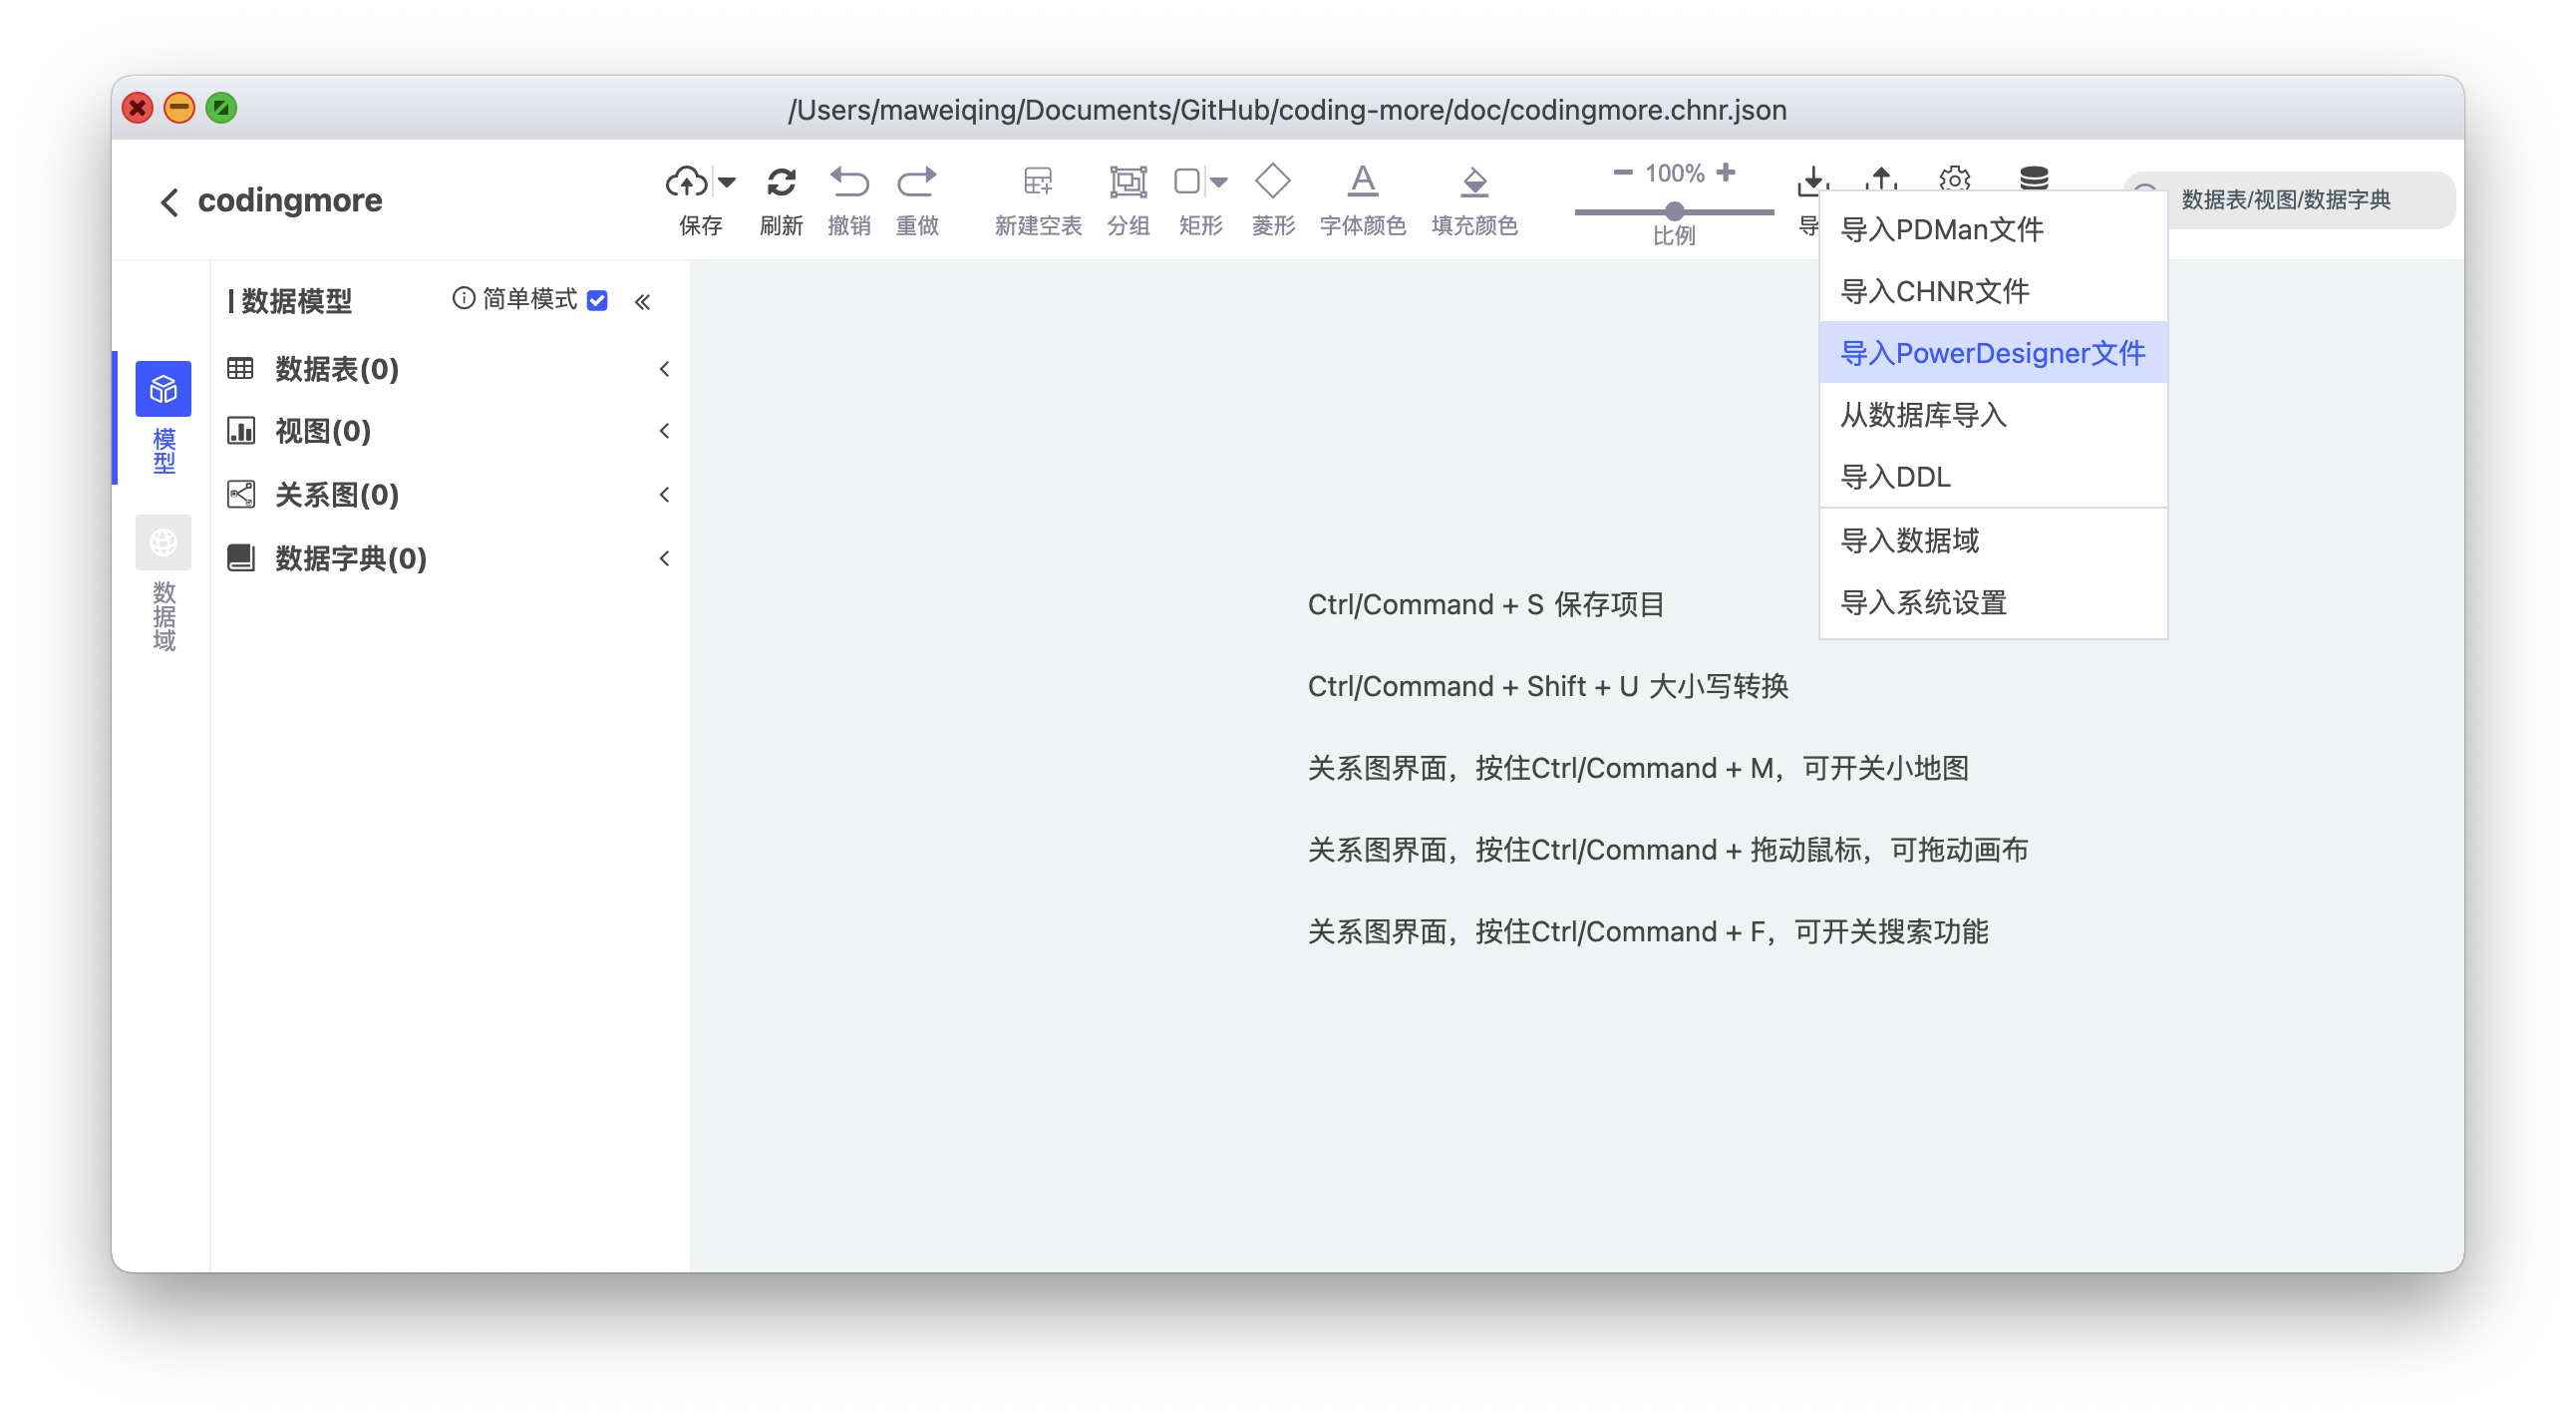The image size is (2576, 1420).
Task: Toggle the 简单模式 checkbox
Action: pos(597,300)
